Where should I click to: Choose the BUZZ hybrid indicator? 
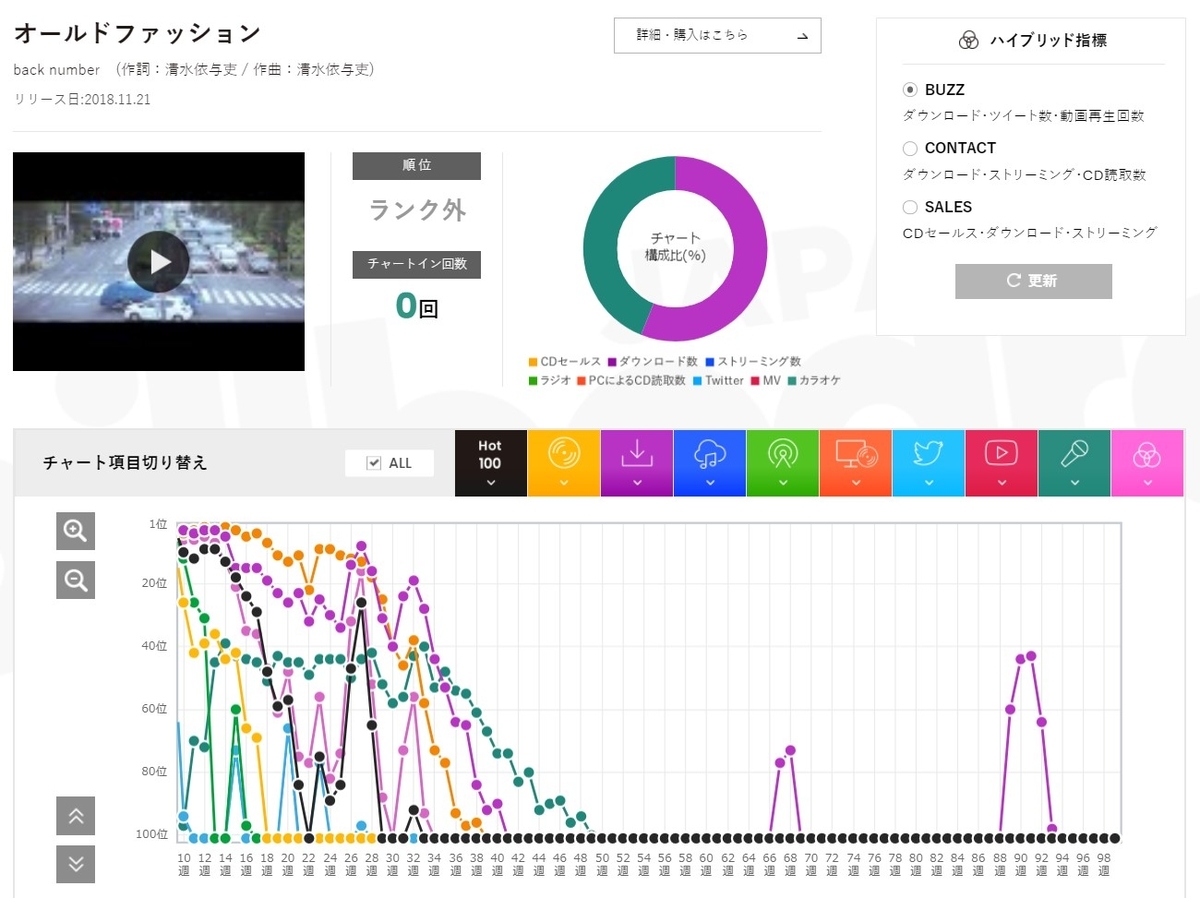910,90
